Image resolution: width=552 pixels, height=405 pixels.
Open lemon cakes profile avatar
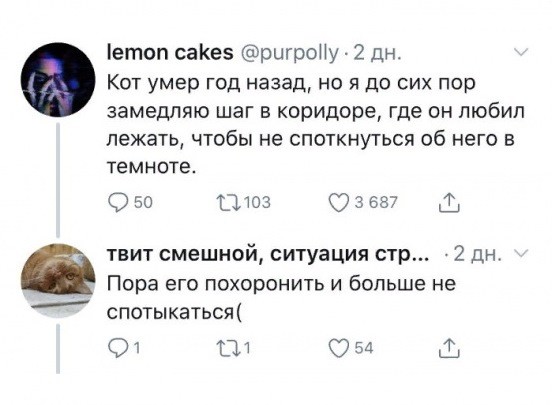pos(58,80)
